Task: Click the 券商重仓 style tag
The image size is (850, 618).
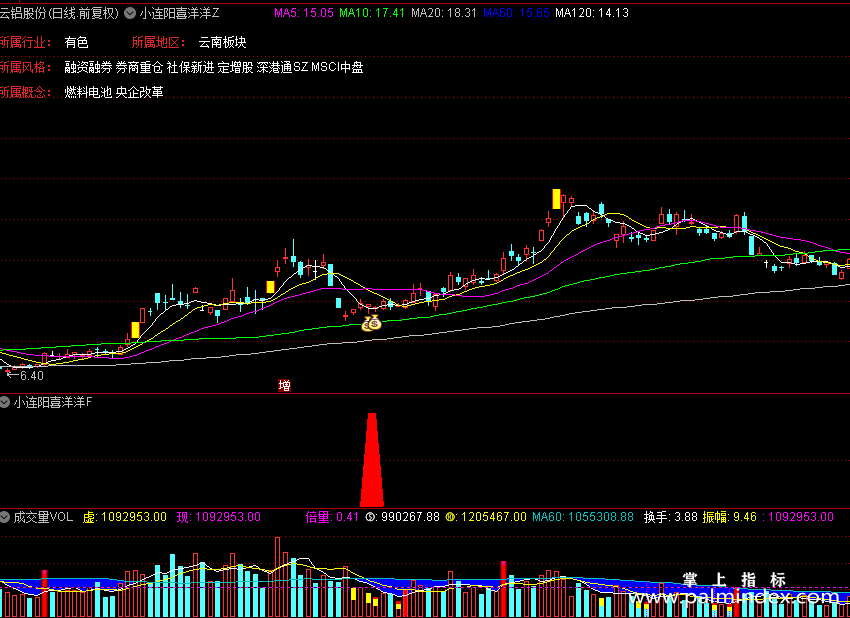Action: pyautogui.click(x=139, y=67)
